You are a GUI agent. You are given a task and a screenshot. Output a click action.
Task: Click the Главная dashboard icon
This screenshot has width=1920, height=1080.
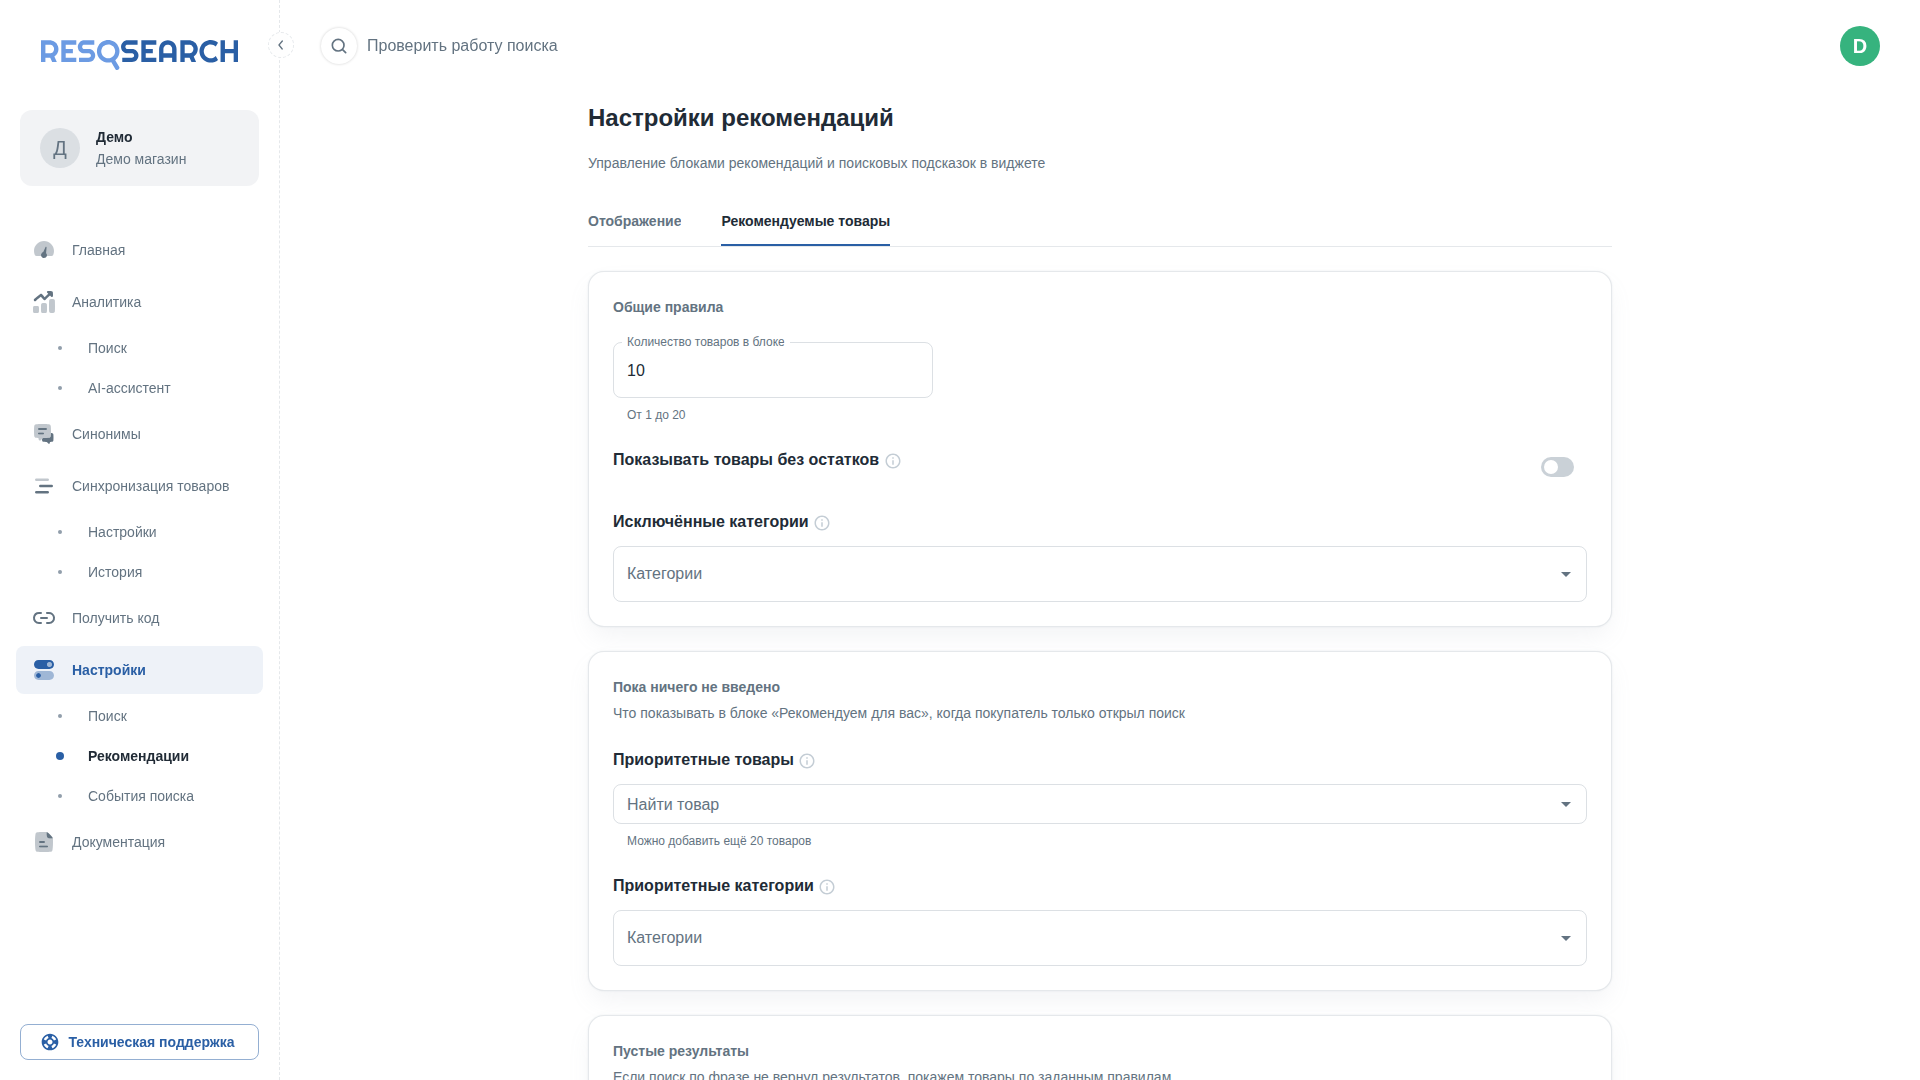pyautogui.click(x=44, y=250)
